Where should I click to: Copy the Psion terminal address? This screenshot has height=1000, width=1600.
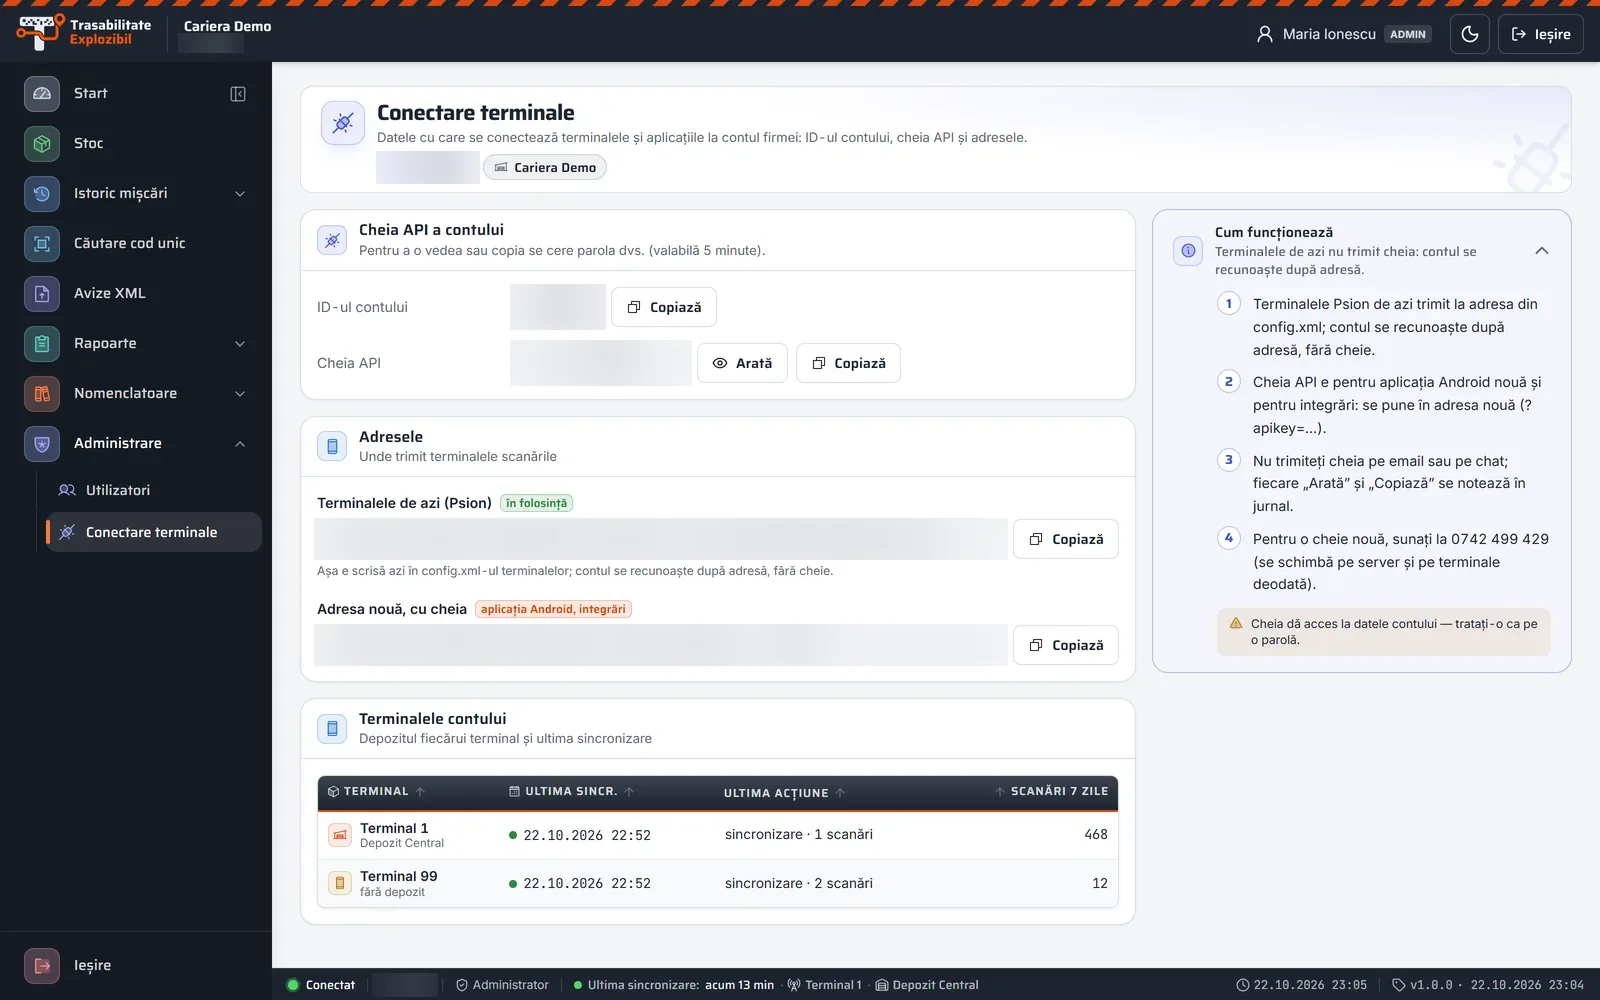(x=1066, y=539)
